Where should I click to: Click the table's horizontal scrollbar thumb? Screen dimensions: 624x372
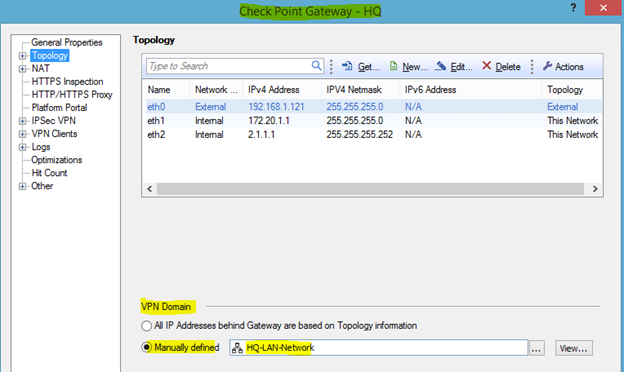click(x=370, y=189)
